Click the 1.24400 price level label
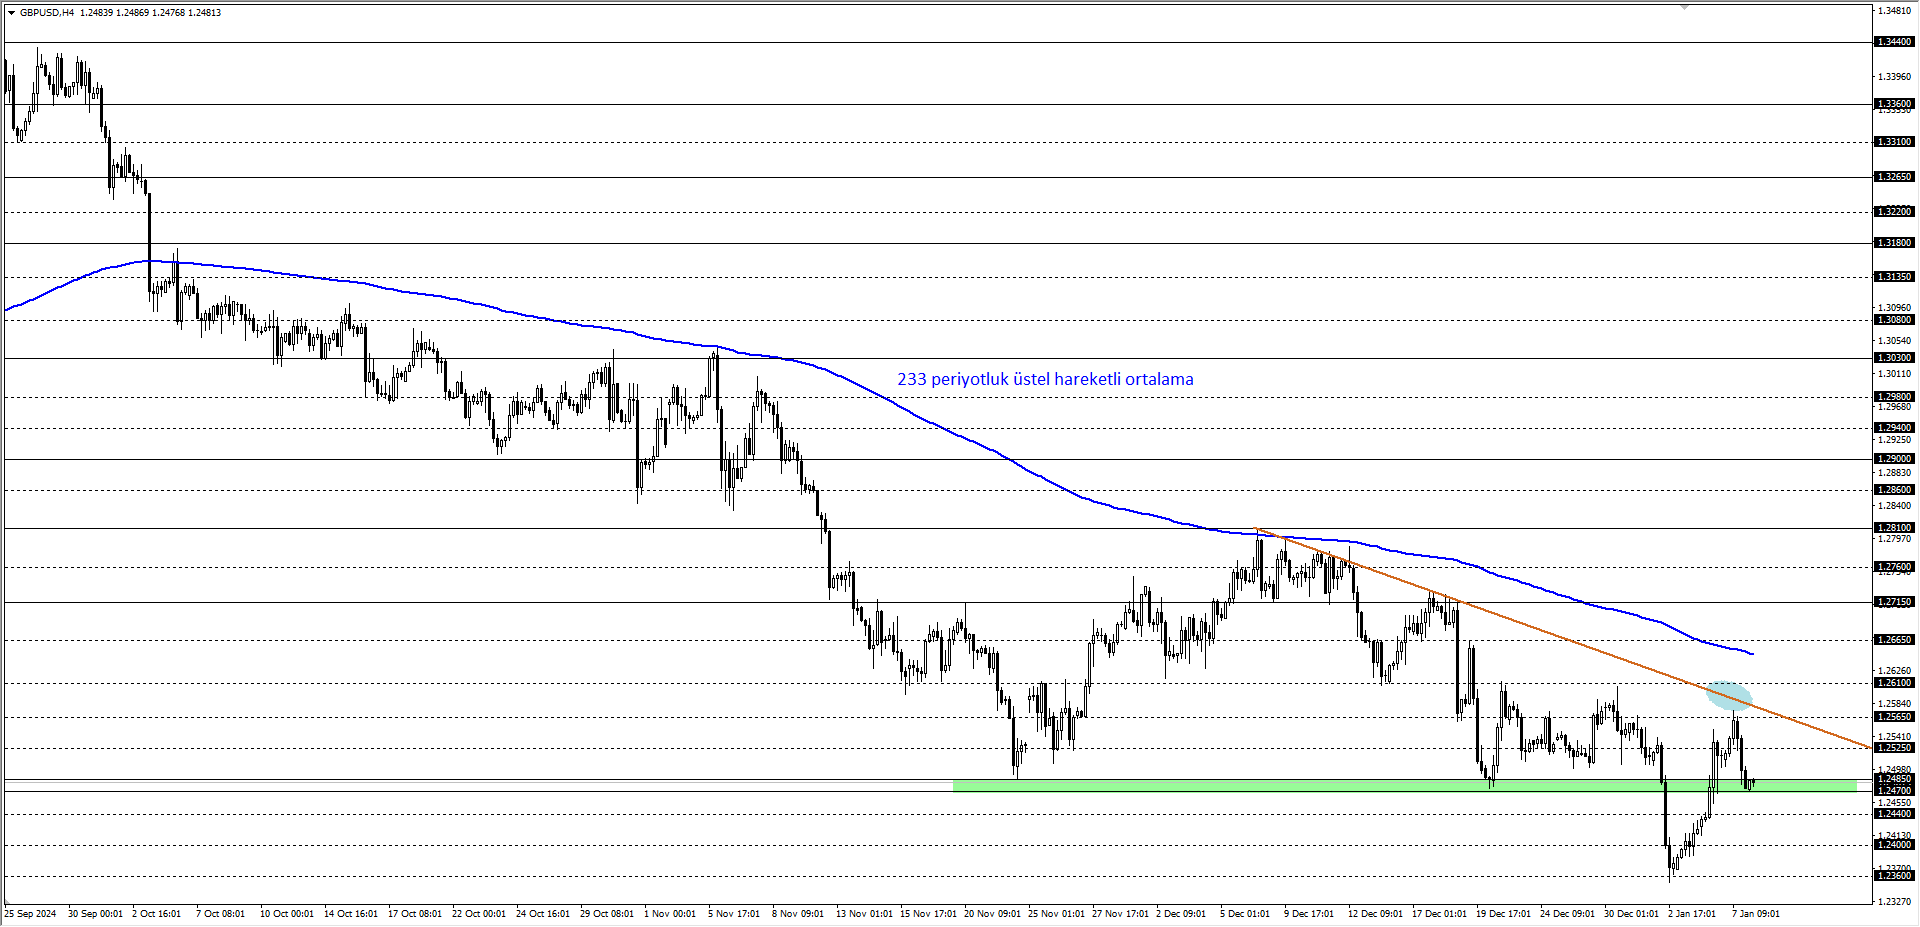Screen dimensions: 1920x927 [1894, 814]
